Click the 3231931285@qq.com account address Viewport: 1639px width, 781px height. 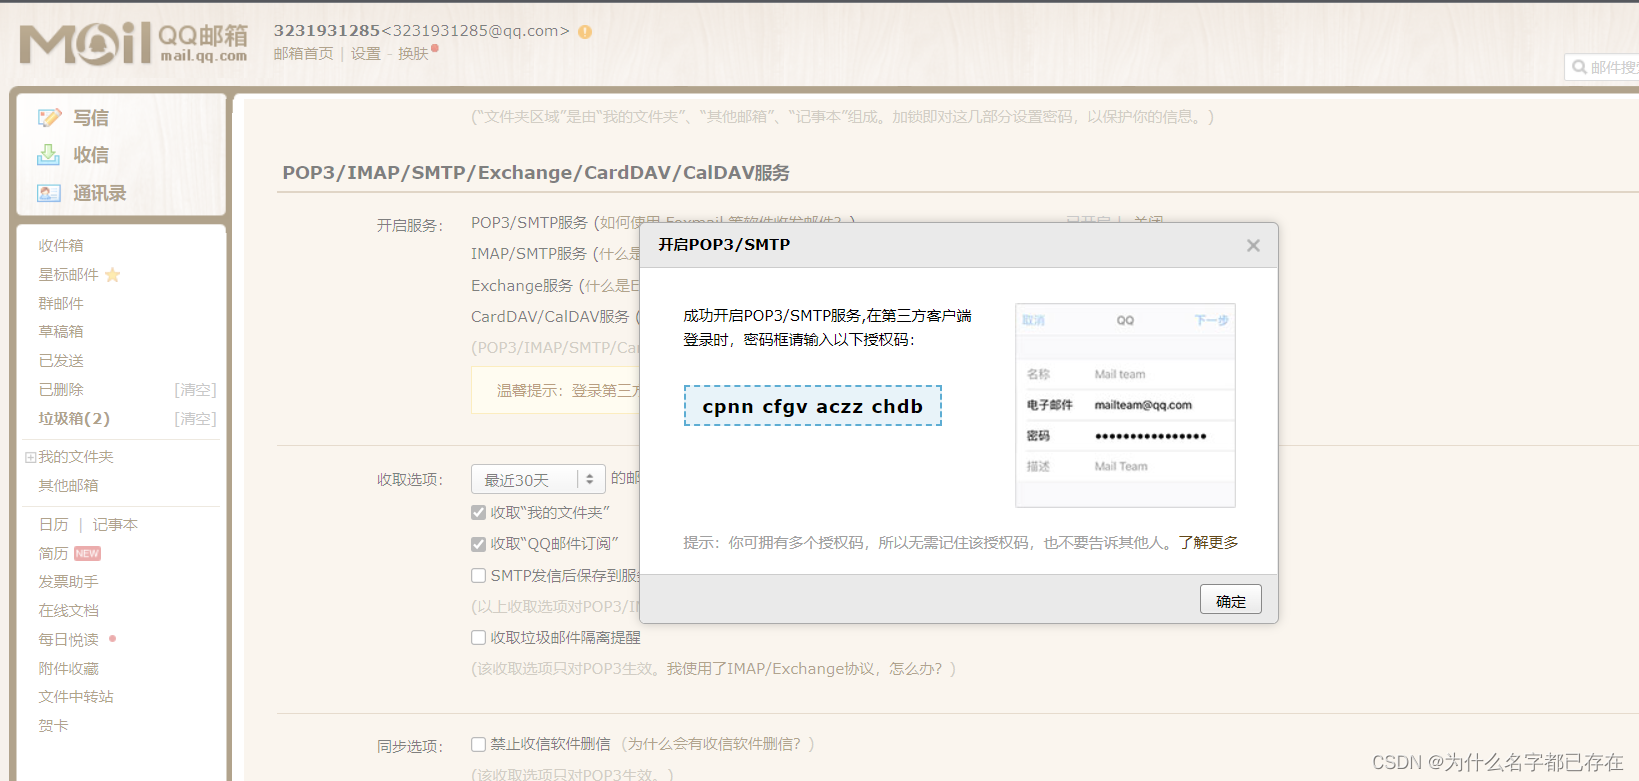475,31
